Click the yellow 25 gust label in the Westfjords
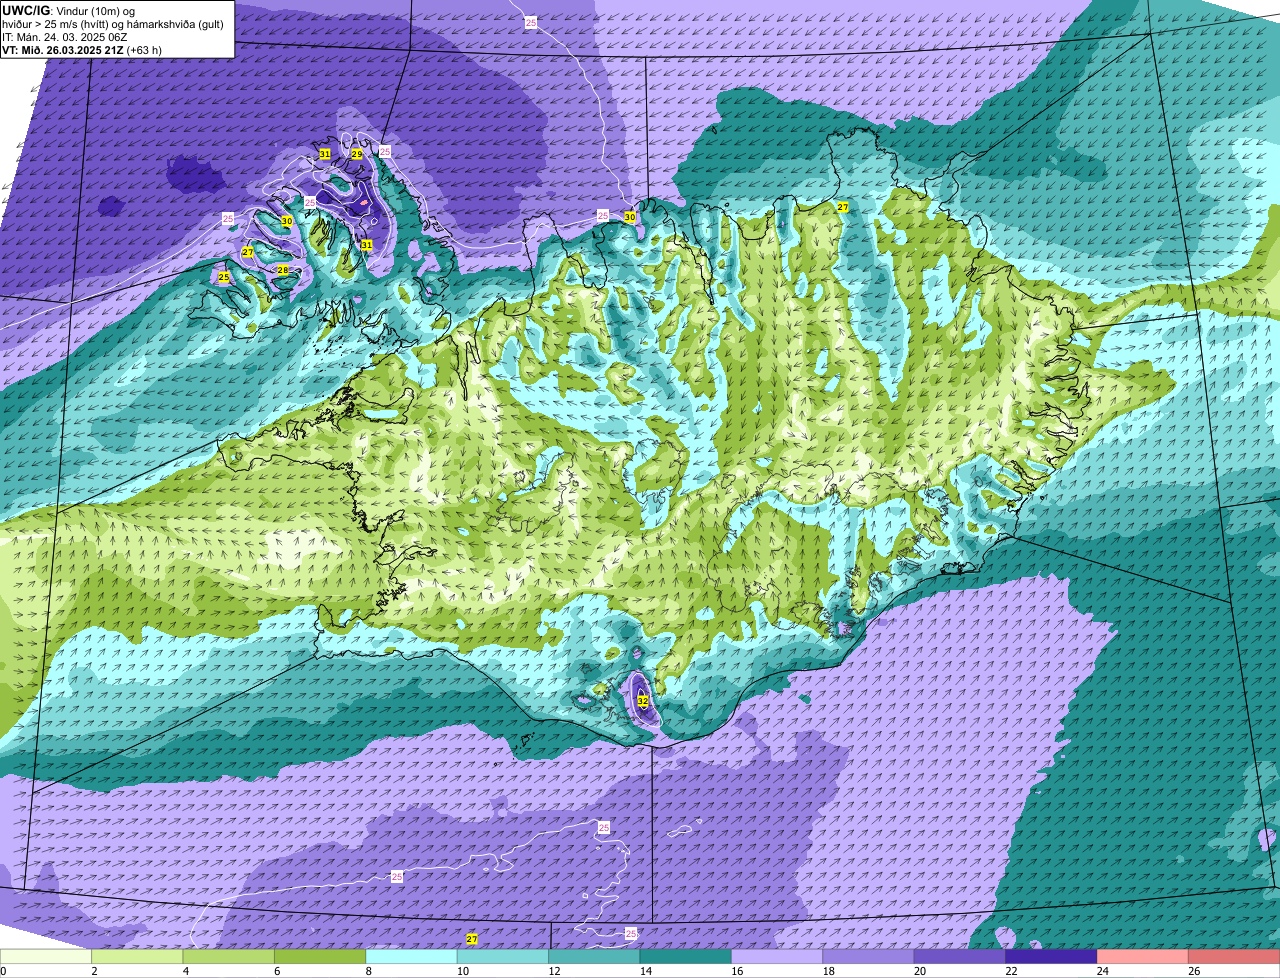 [x=224, y=277]
